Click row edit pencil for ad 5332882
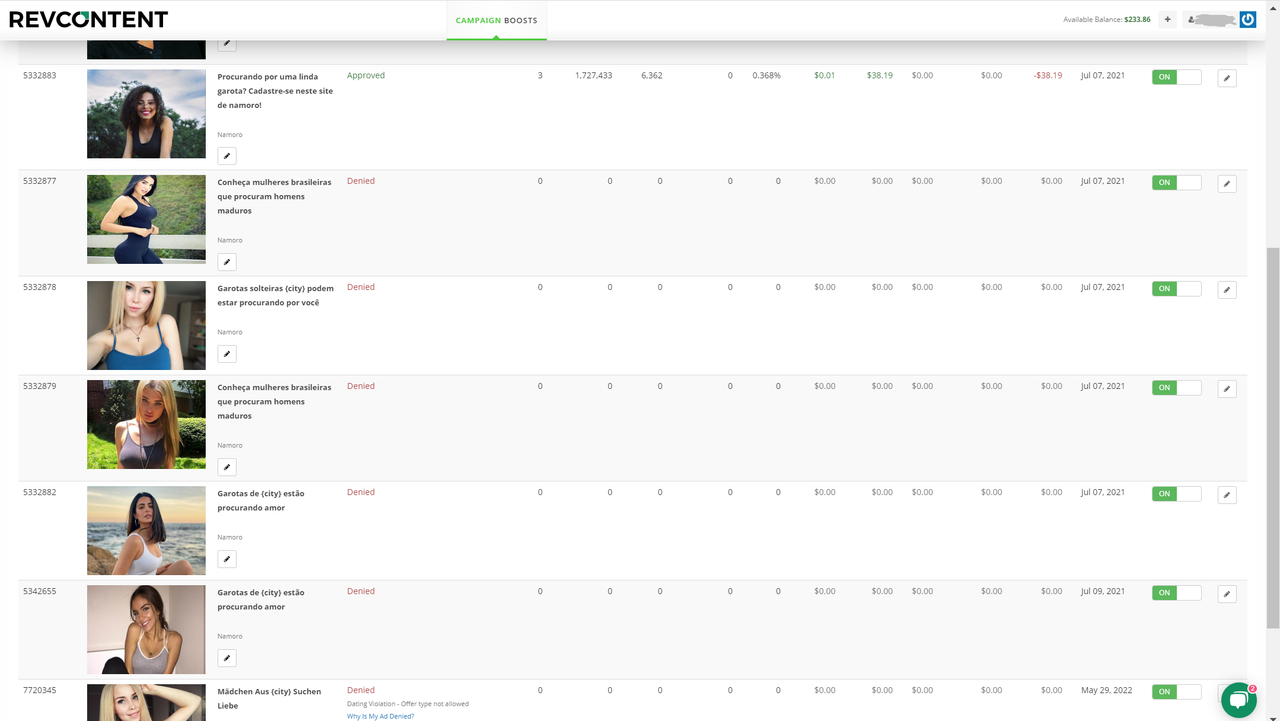This screenshot has height=721, width=1280. coord(1227,495)
